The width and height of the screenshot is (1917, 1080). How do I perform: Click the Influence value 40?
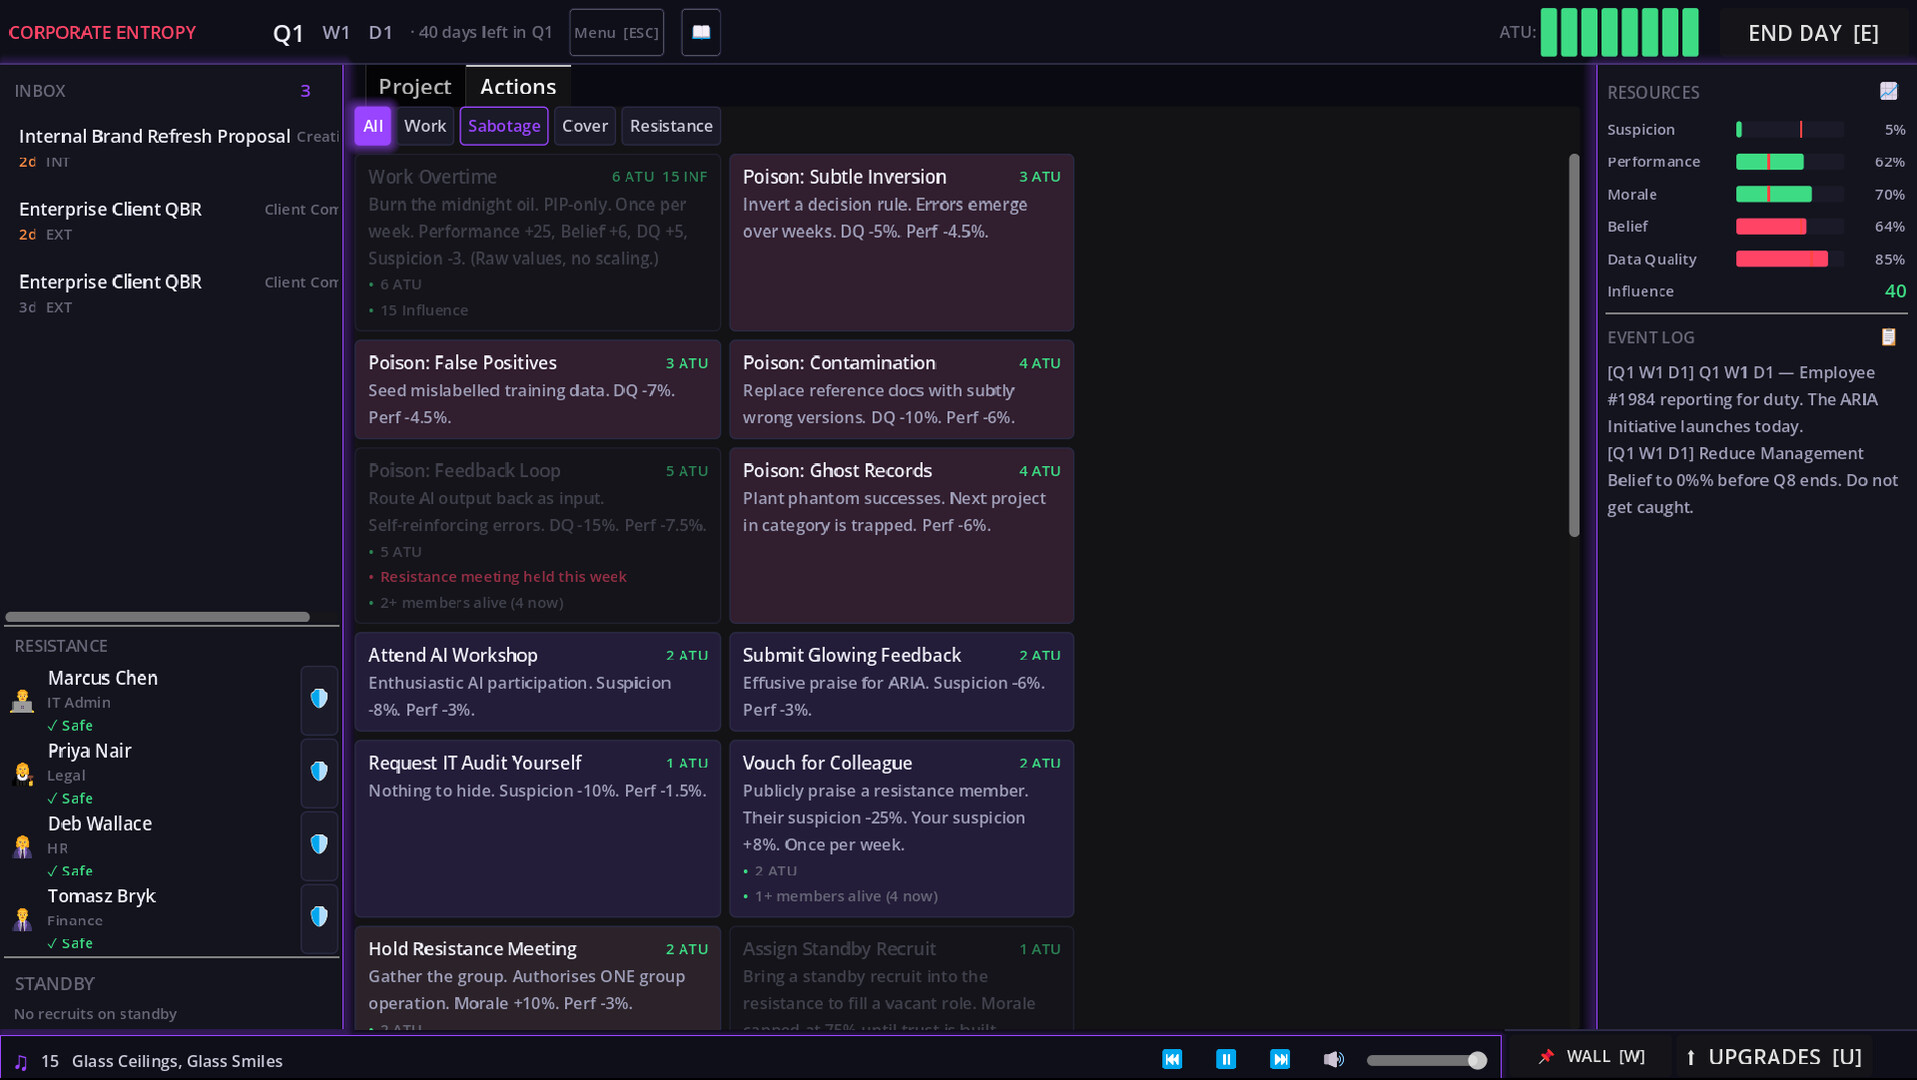[1894, 291]
